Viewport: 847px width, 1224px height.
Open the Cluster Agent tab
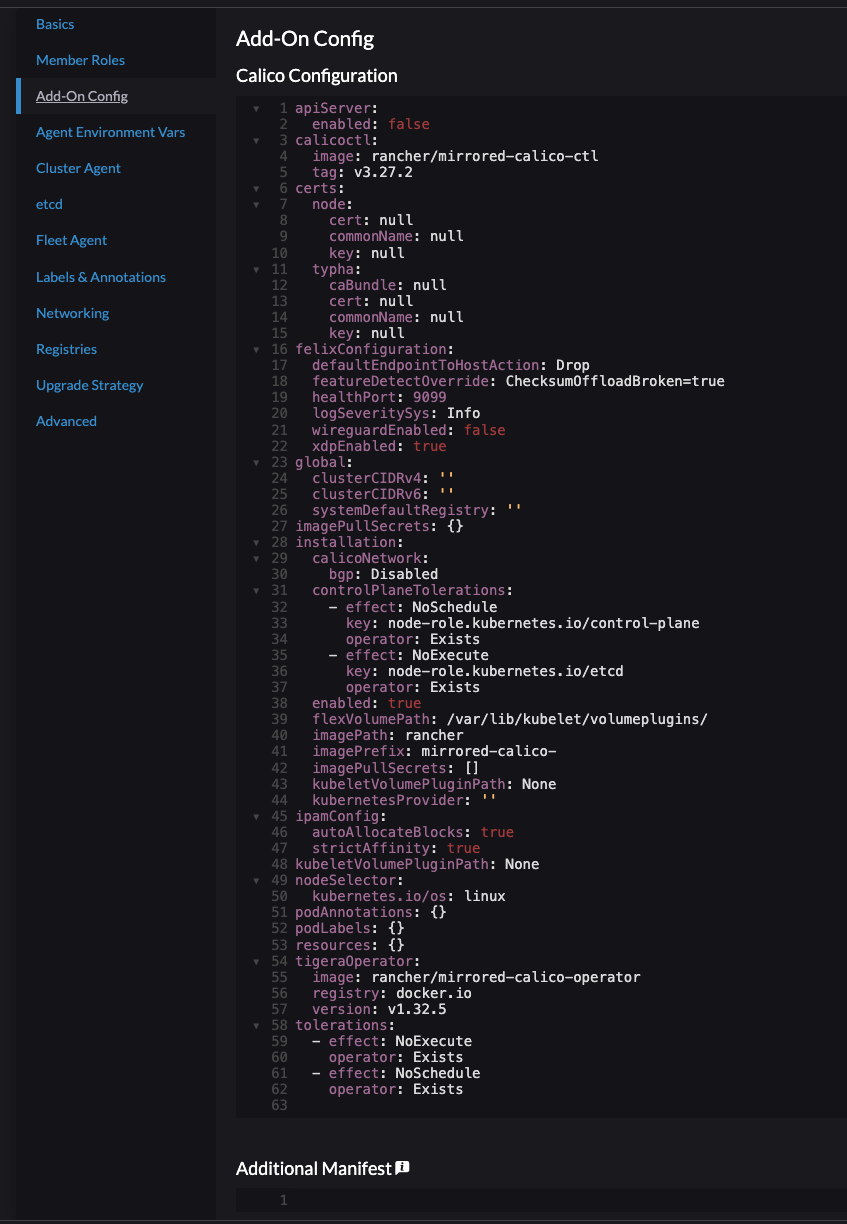pos(78,168)
